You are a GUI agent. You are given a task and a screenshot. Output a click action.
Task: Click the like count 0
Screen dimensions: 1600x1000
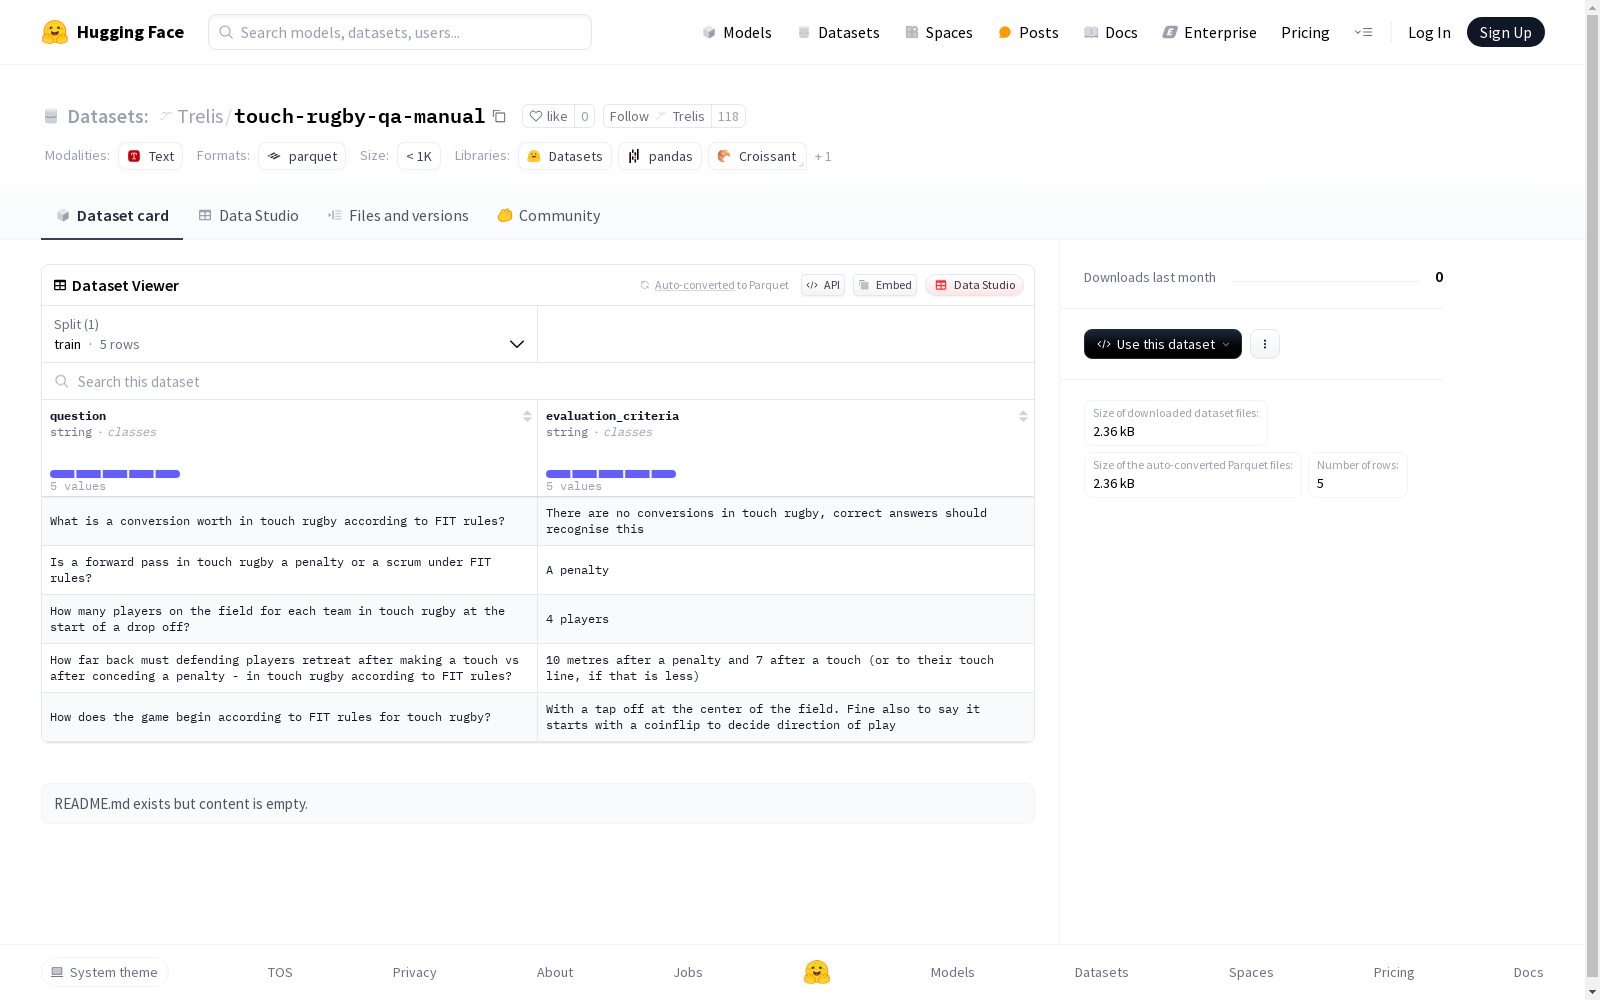(585, 116)
